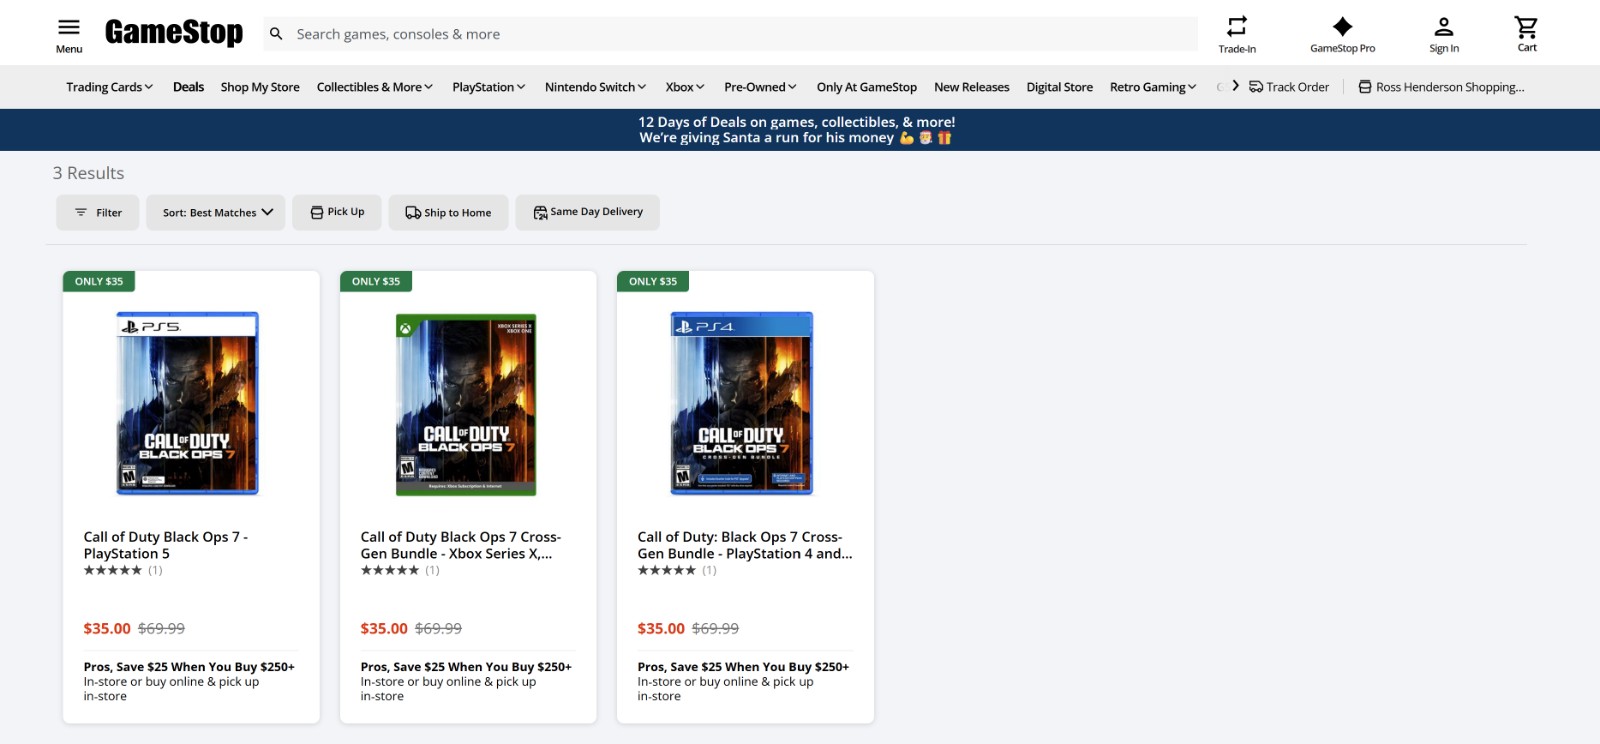Toggle the Same Day Delivery filter
The image size is (1600, 744).
[x=587, y=212]
